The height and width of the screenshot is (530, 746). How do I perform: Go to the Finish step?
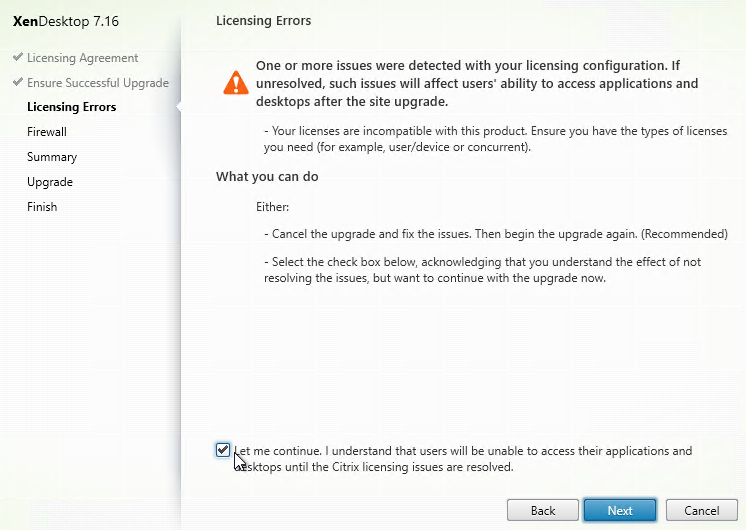click(42, 207)
